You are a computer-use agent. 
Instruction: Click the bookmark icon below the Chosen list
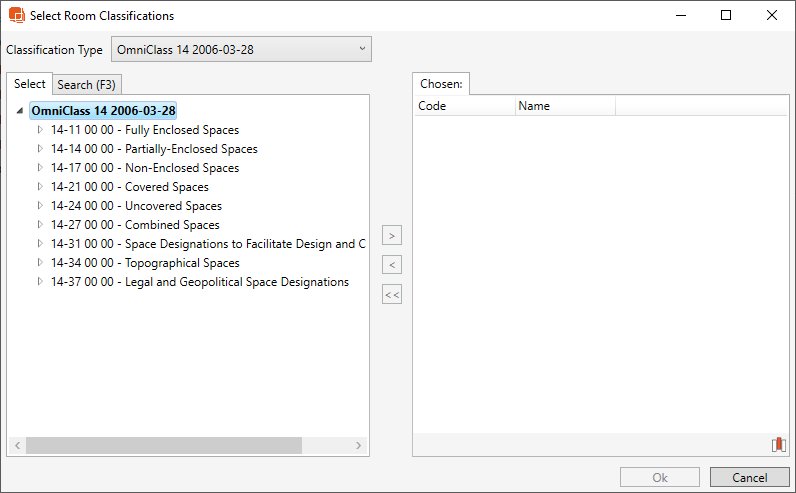pos(778,445)
